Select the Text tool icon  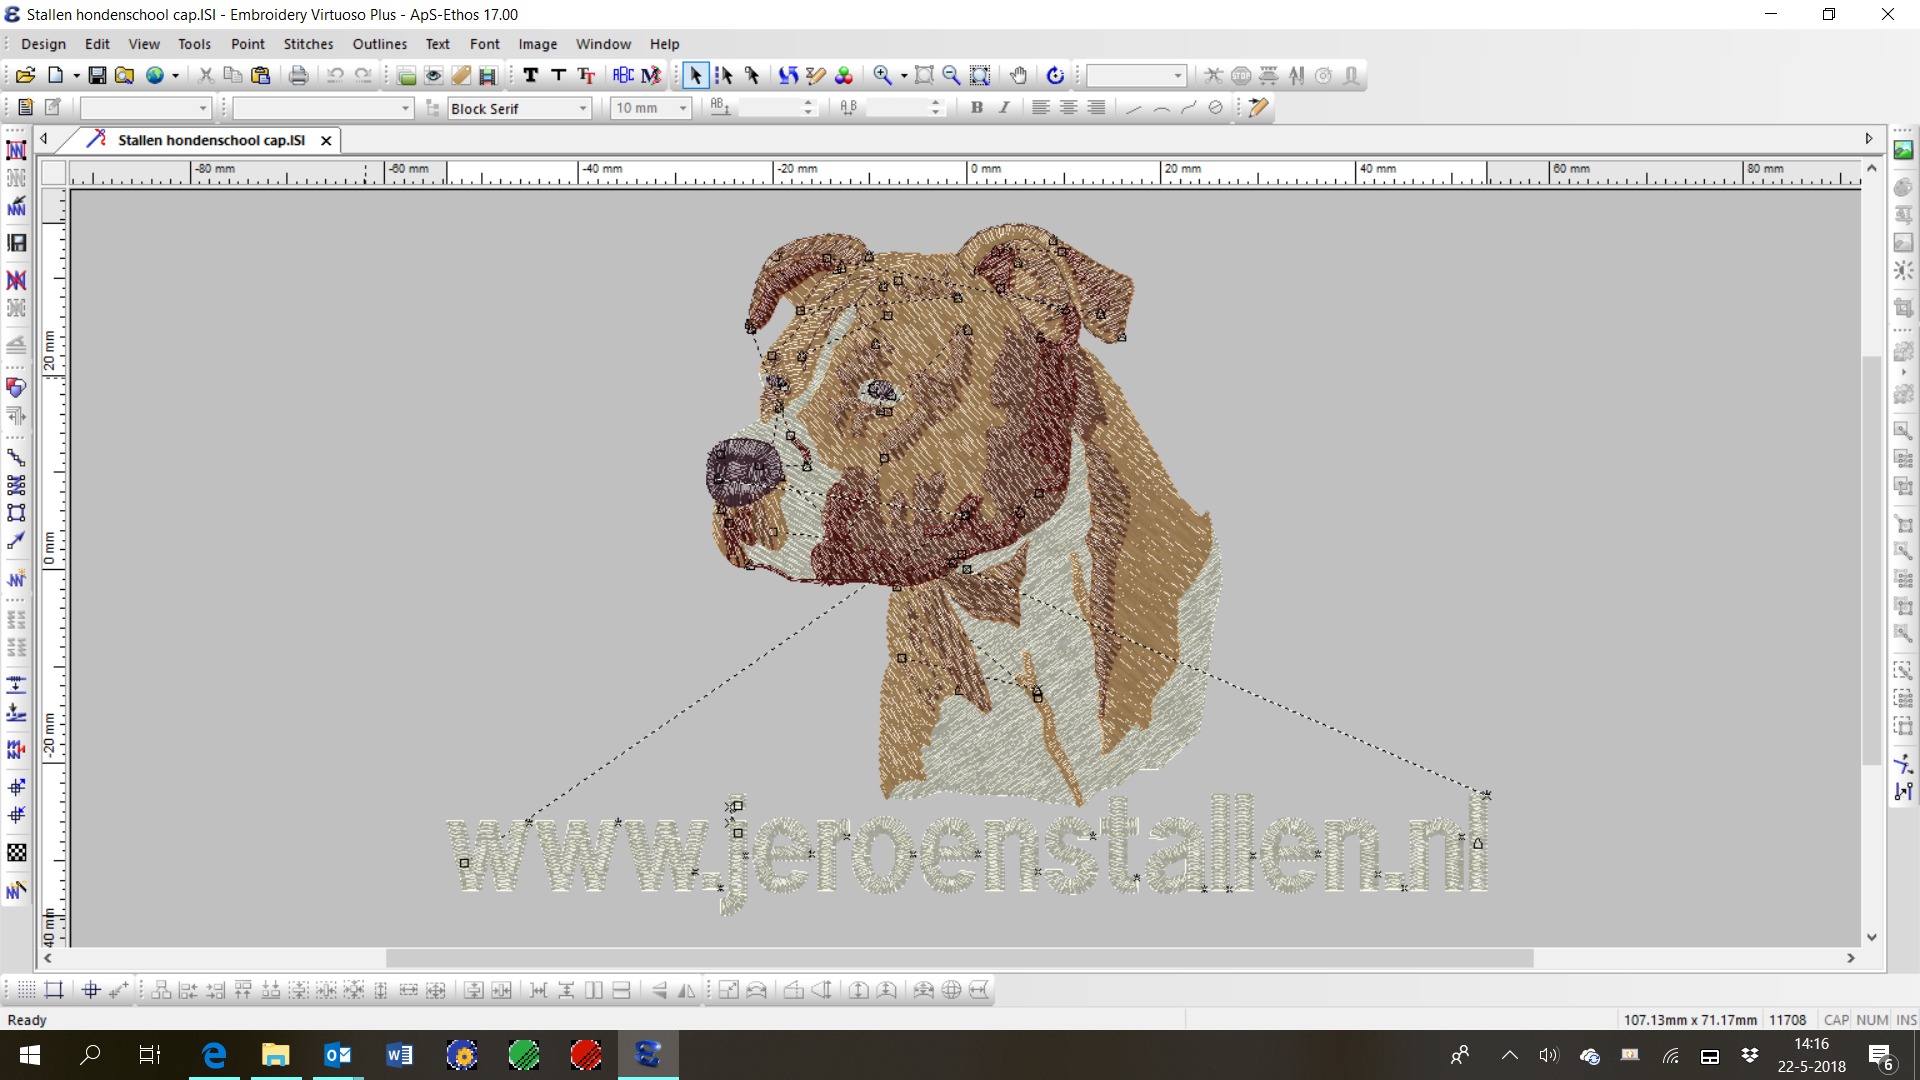click(531, 75)
